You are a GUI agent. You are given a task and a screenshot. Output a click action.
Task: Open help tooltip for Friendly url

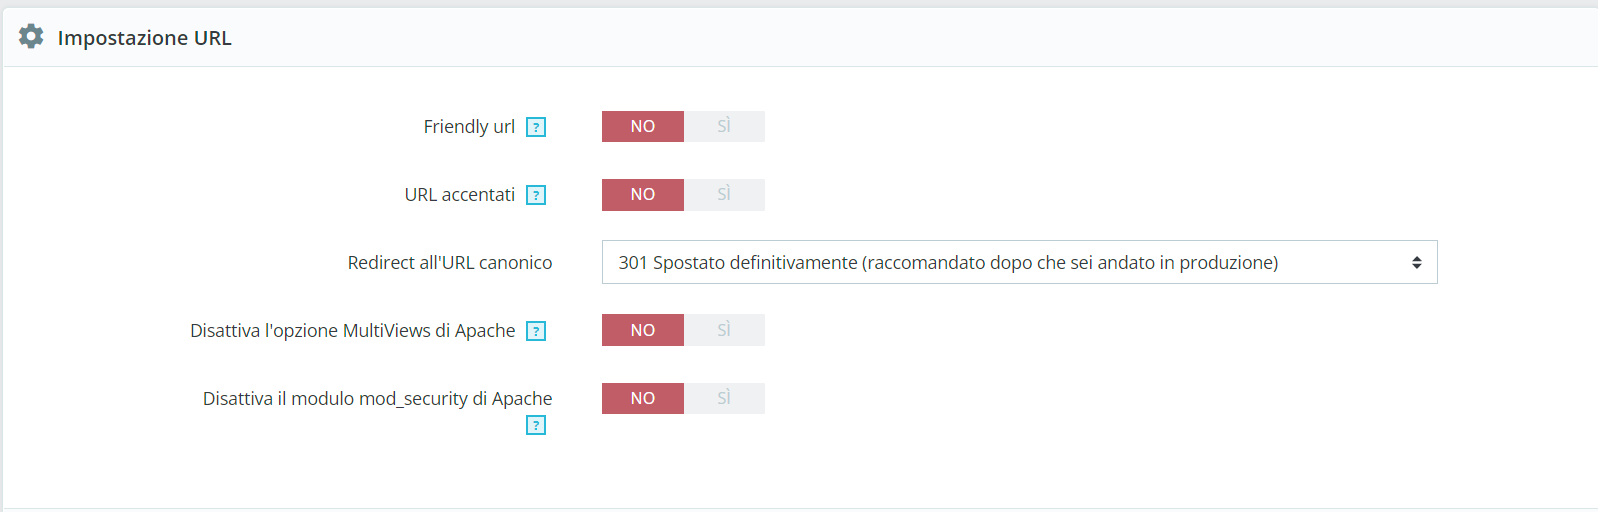[x=536, y=127]
